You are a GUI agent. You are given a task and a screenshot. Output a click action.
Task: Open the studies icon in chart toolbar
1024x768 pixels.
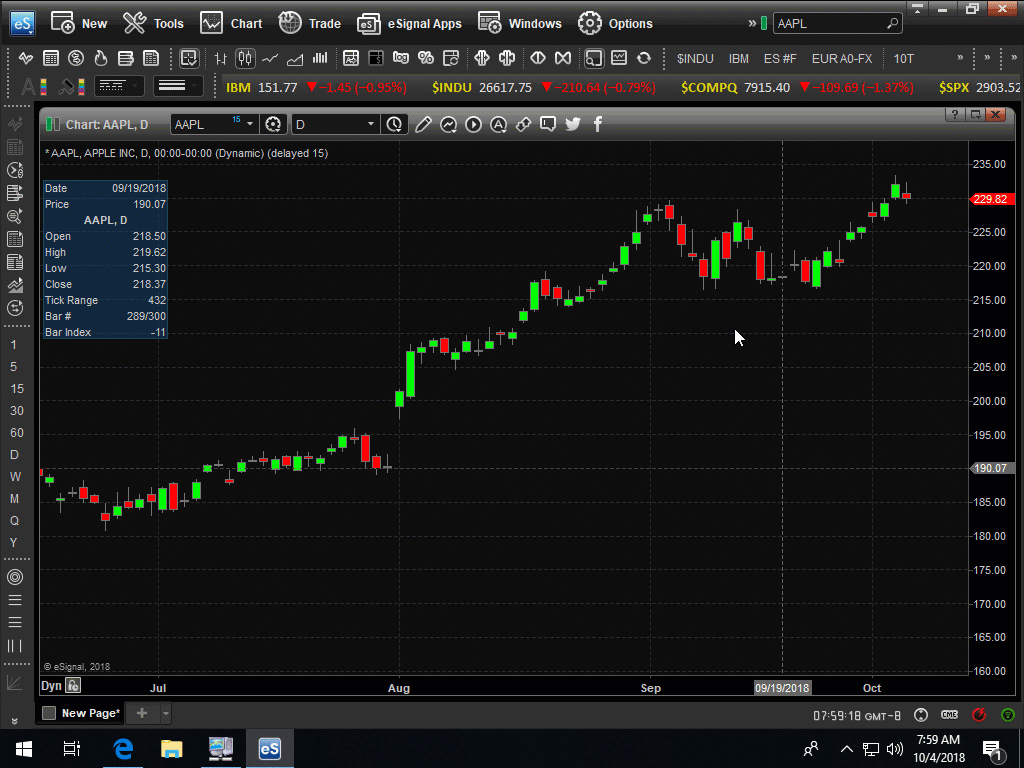click(x=448, y=124)
